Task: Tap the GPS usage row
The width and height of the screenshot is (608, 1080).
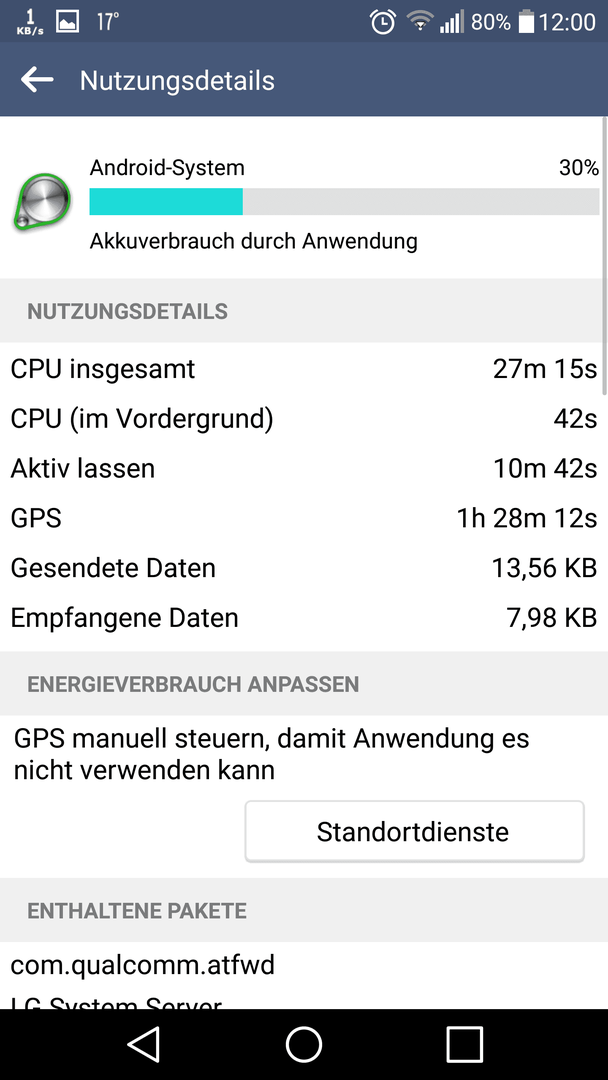Action: 304,518
